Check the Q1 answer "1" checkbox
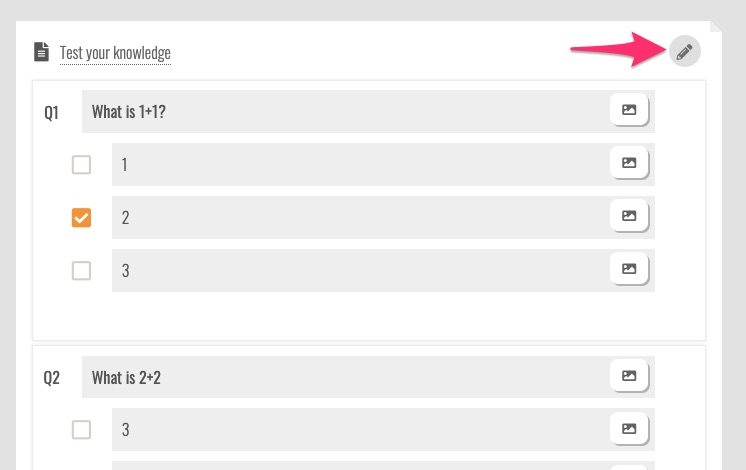This screenshot has width=746, height=470. coord(82,165)
